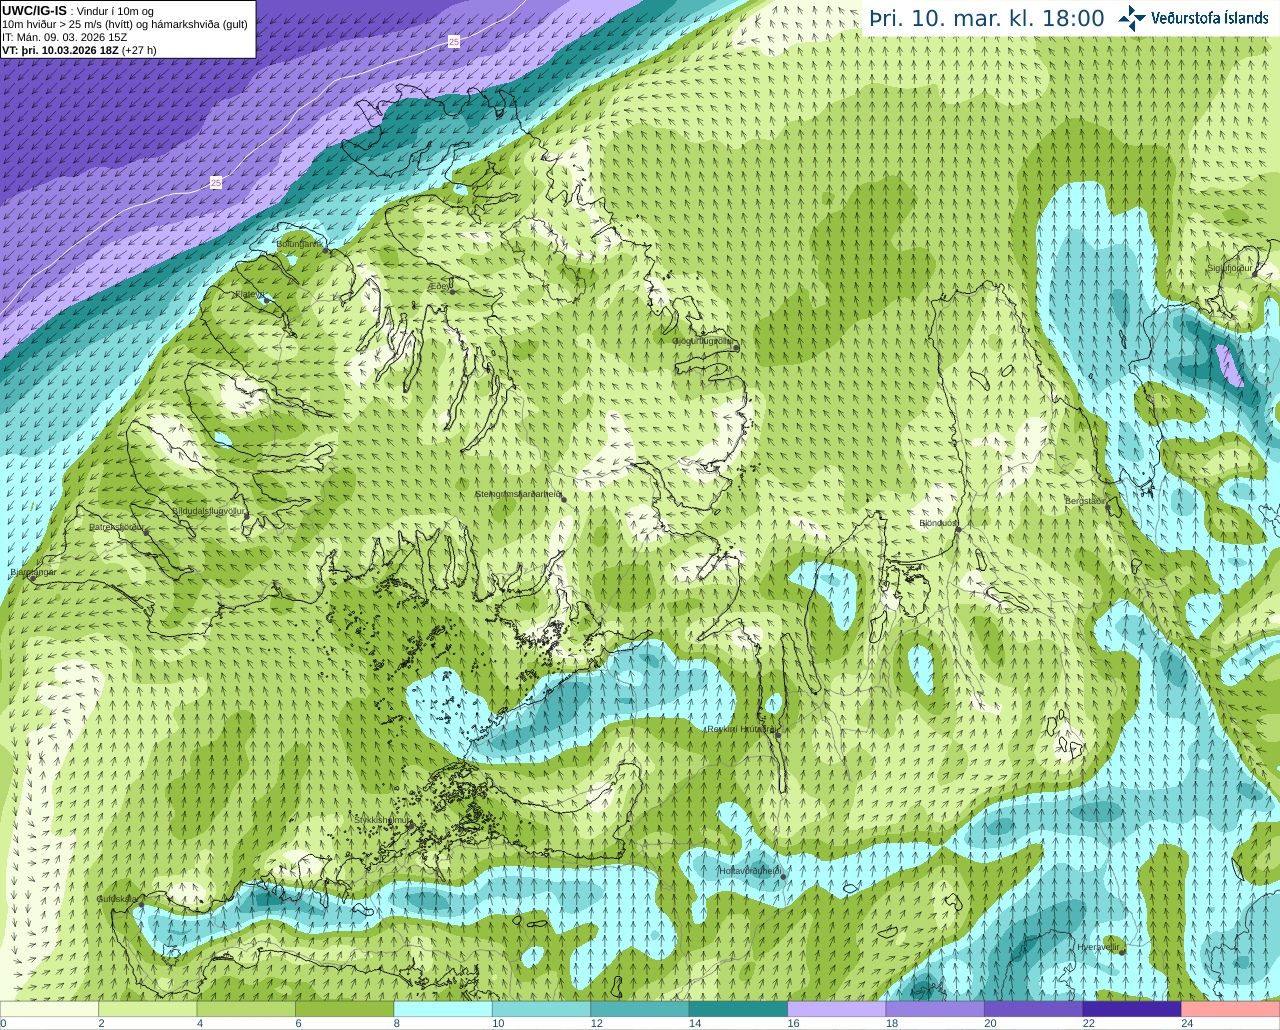The width and height of the screenshot is (1280, 1030).
Task: Select the Bjargtangar station marker
Action: [x=33, y=577]
